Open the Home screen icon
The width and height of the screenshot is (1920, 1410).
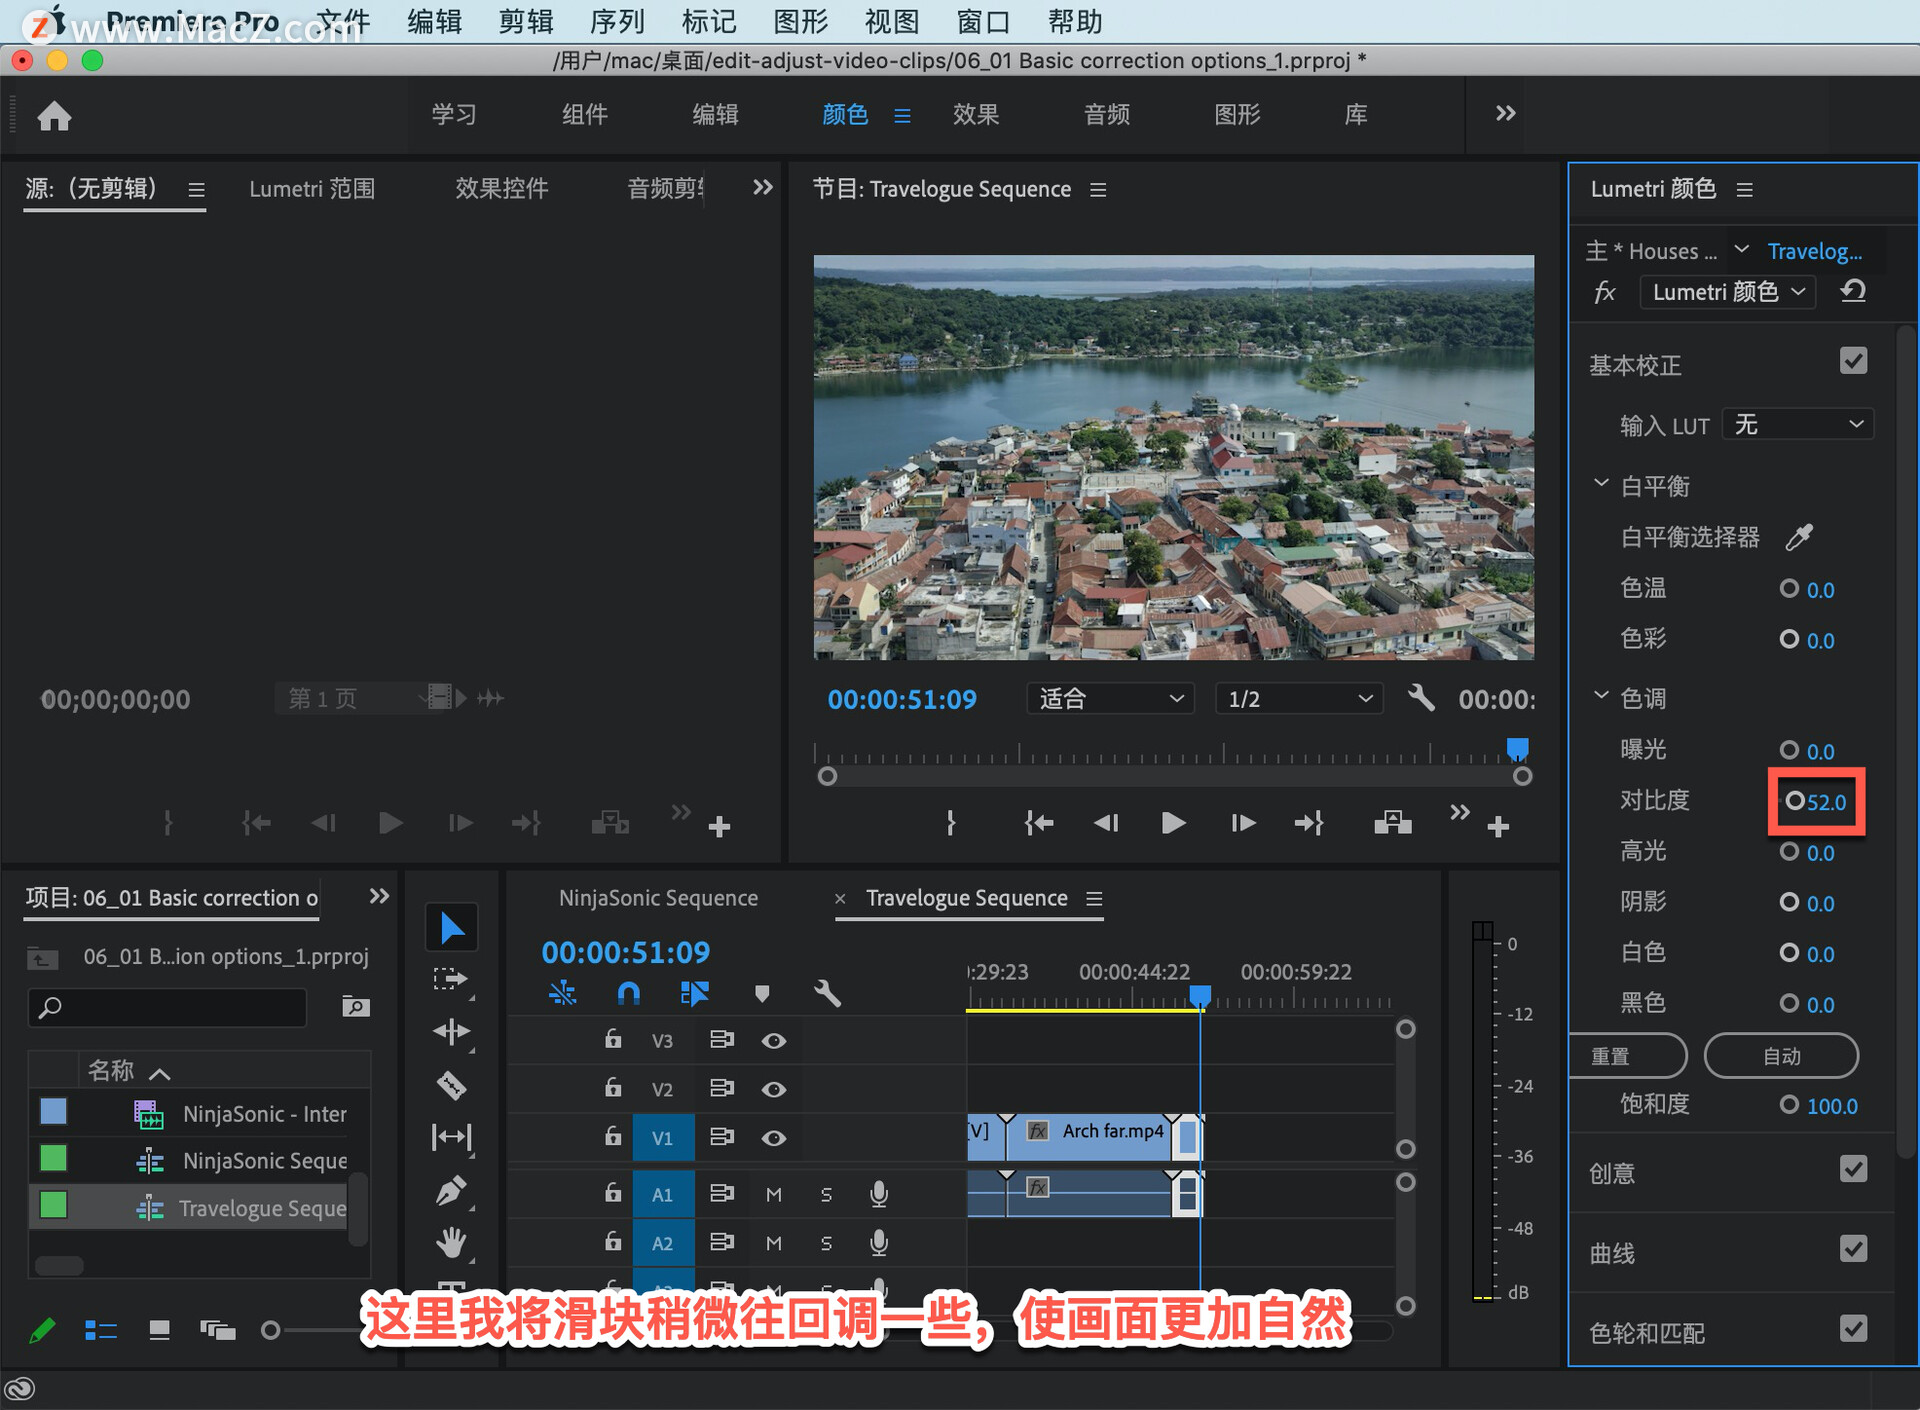pyautogui.click(x=54, y=116)
